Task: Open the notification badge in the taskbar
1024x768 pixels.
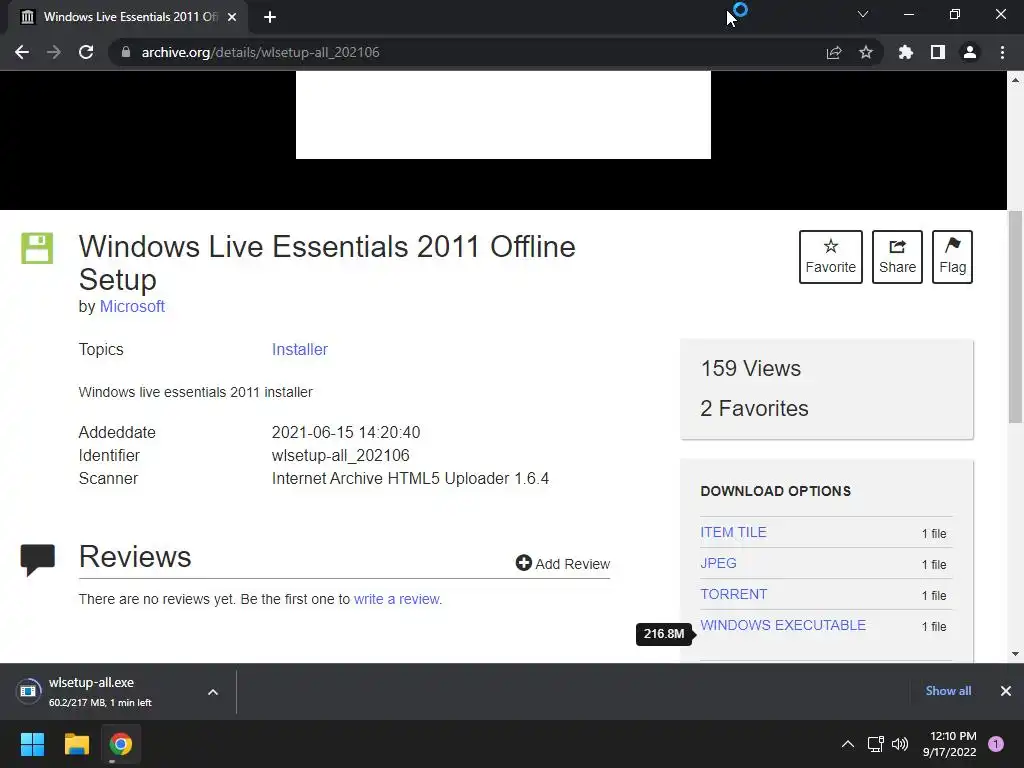Action: (x=996, y=744)
